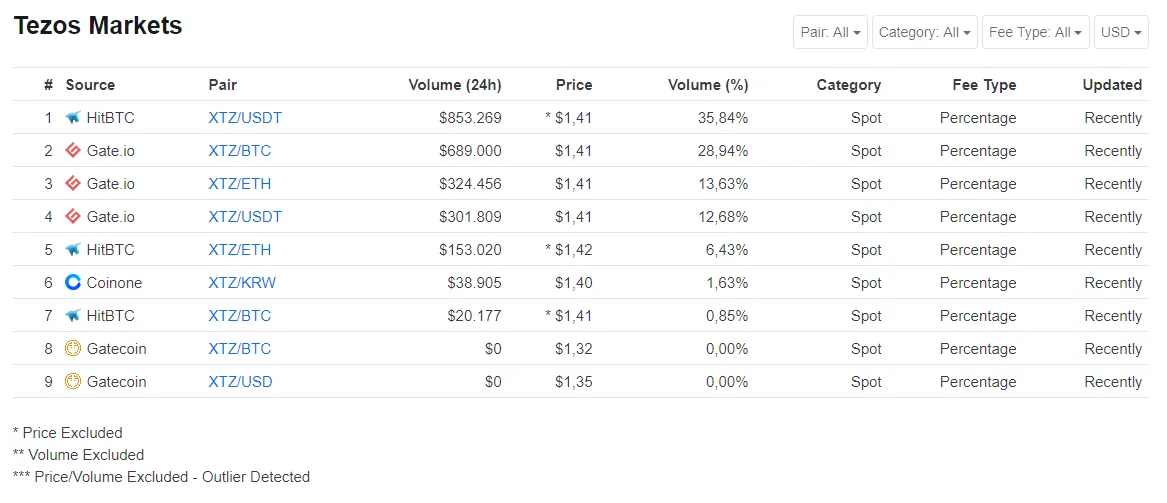Open the XTZ/USDT pair on HitBTC
The width and height of the screenshot is (1167, 503).
click(x=245, y=118)
